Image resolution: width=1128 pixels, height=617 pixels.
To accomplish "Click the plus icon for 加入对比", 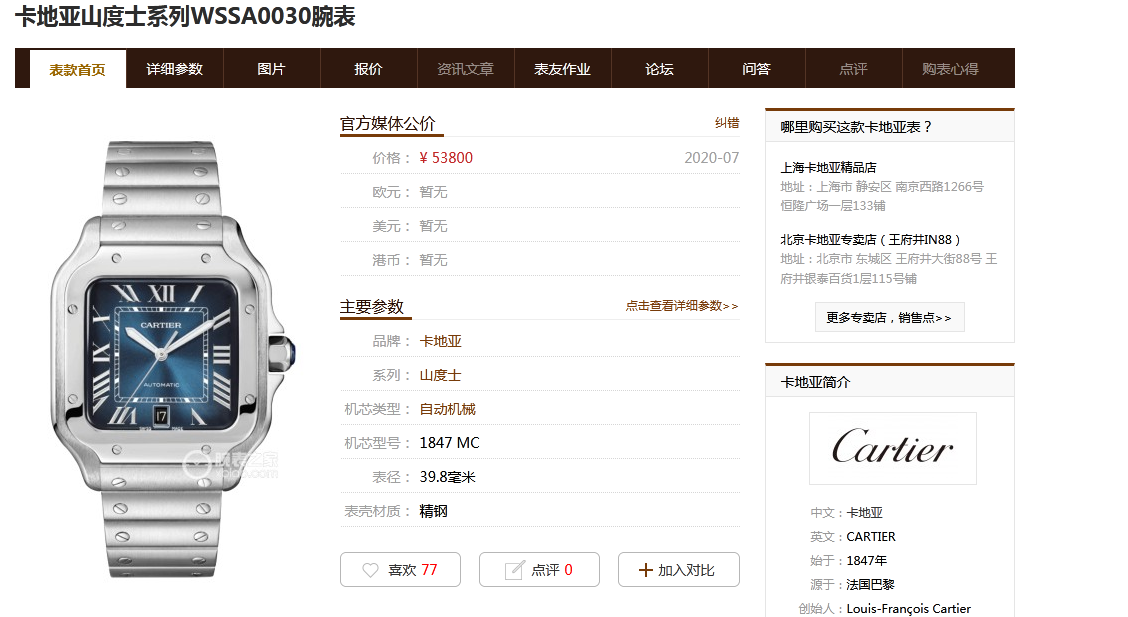I will (645, 570).
